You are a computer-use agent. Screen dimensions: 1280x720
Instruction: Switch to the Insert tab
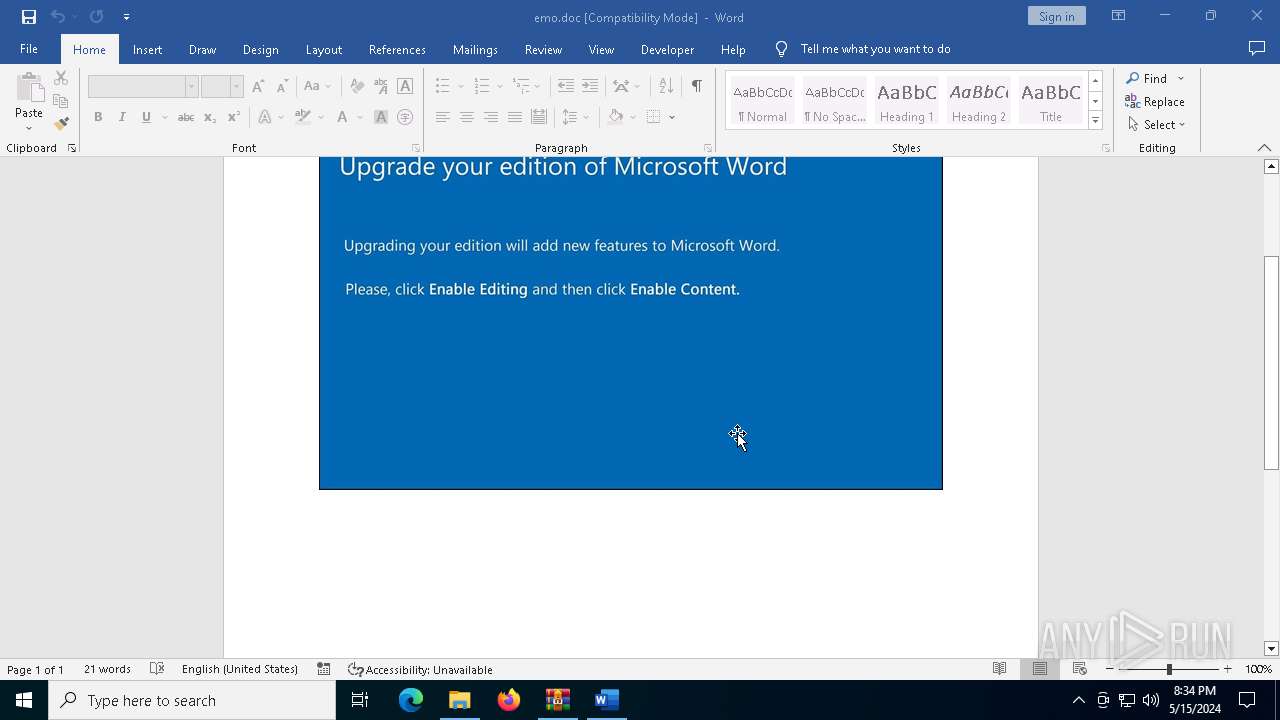tap(147, 49)
